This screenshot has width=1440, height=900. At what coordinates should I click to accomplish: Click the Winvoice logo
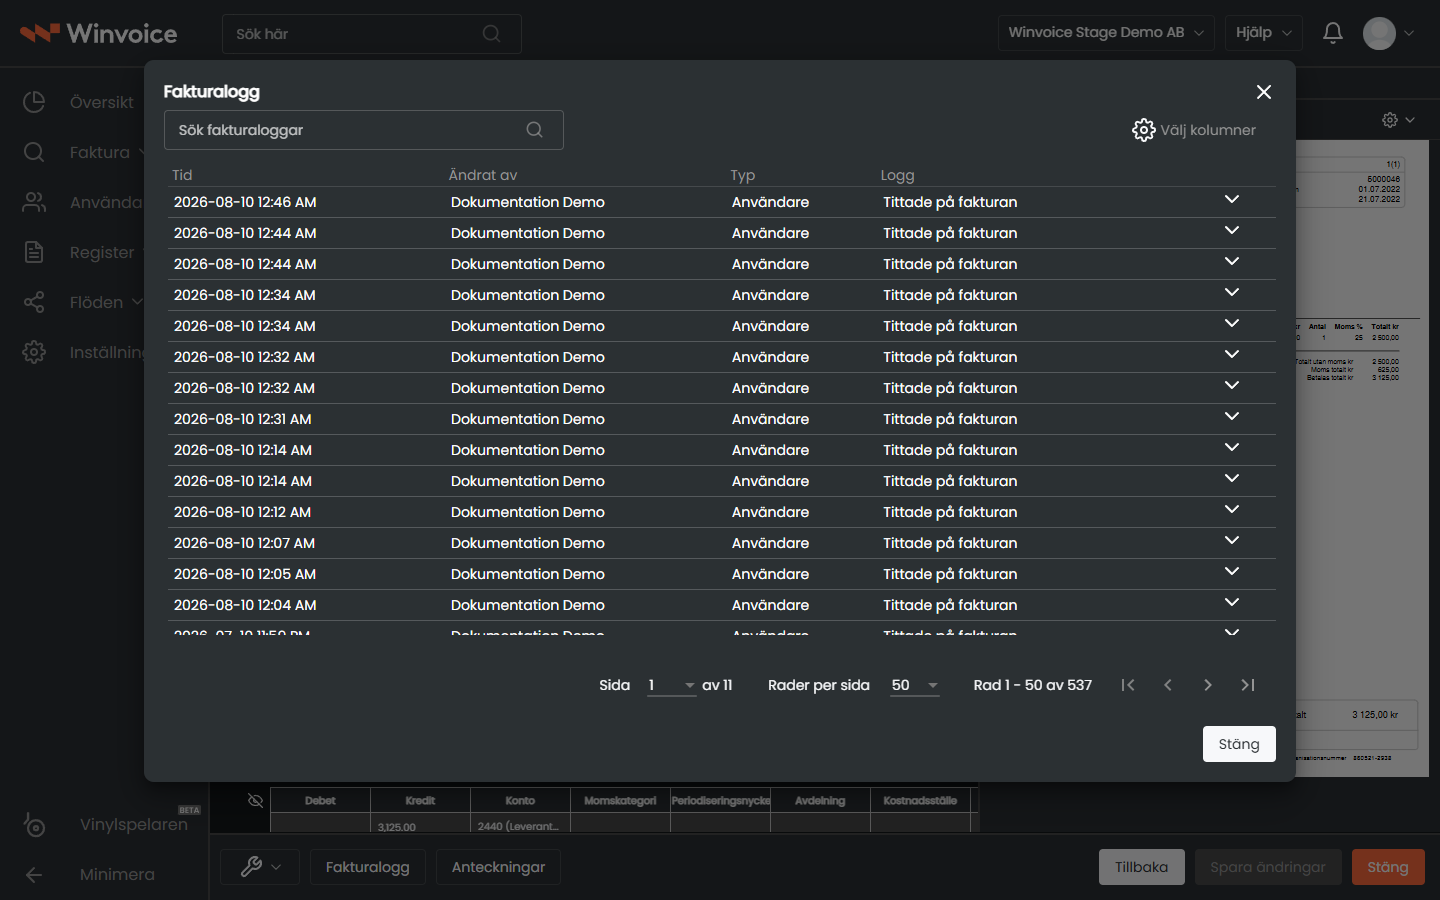(x=99, y=33)
